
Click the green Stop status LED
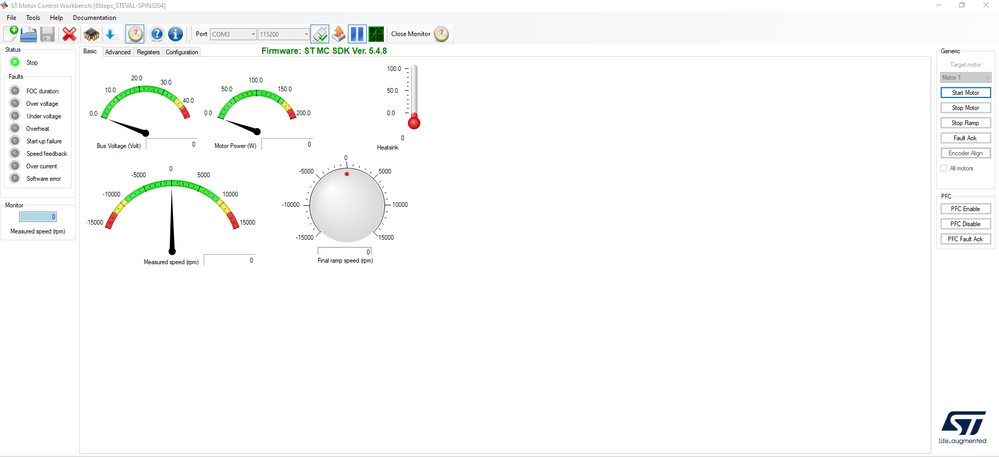(15, 62)
